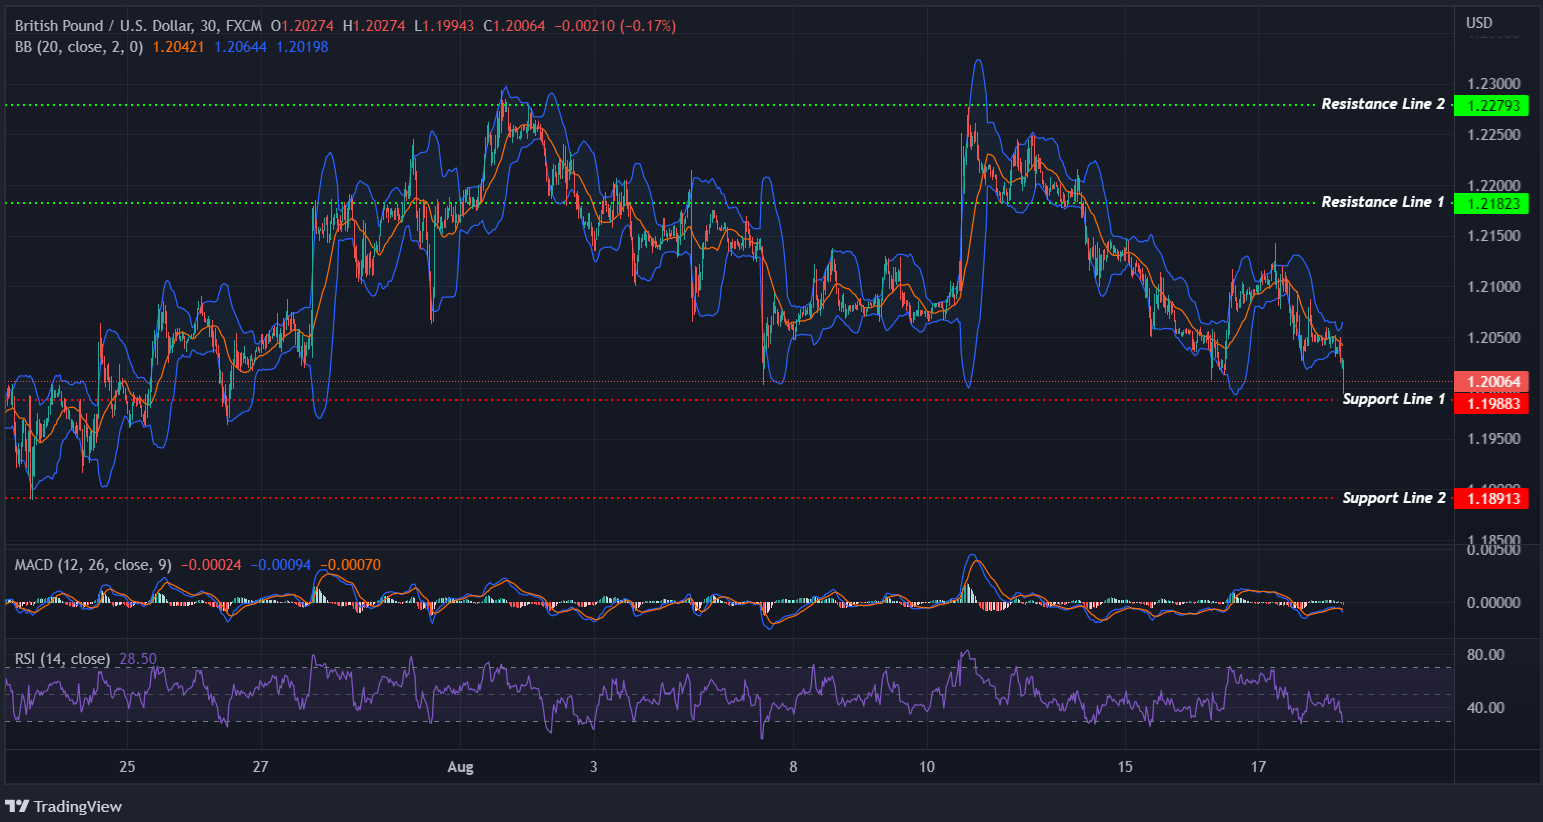Click the green Resistance Line 1 price tag 1.21823
This screenshot has height=822, width=1543.
[x=1491, y=203]
